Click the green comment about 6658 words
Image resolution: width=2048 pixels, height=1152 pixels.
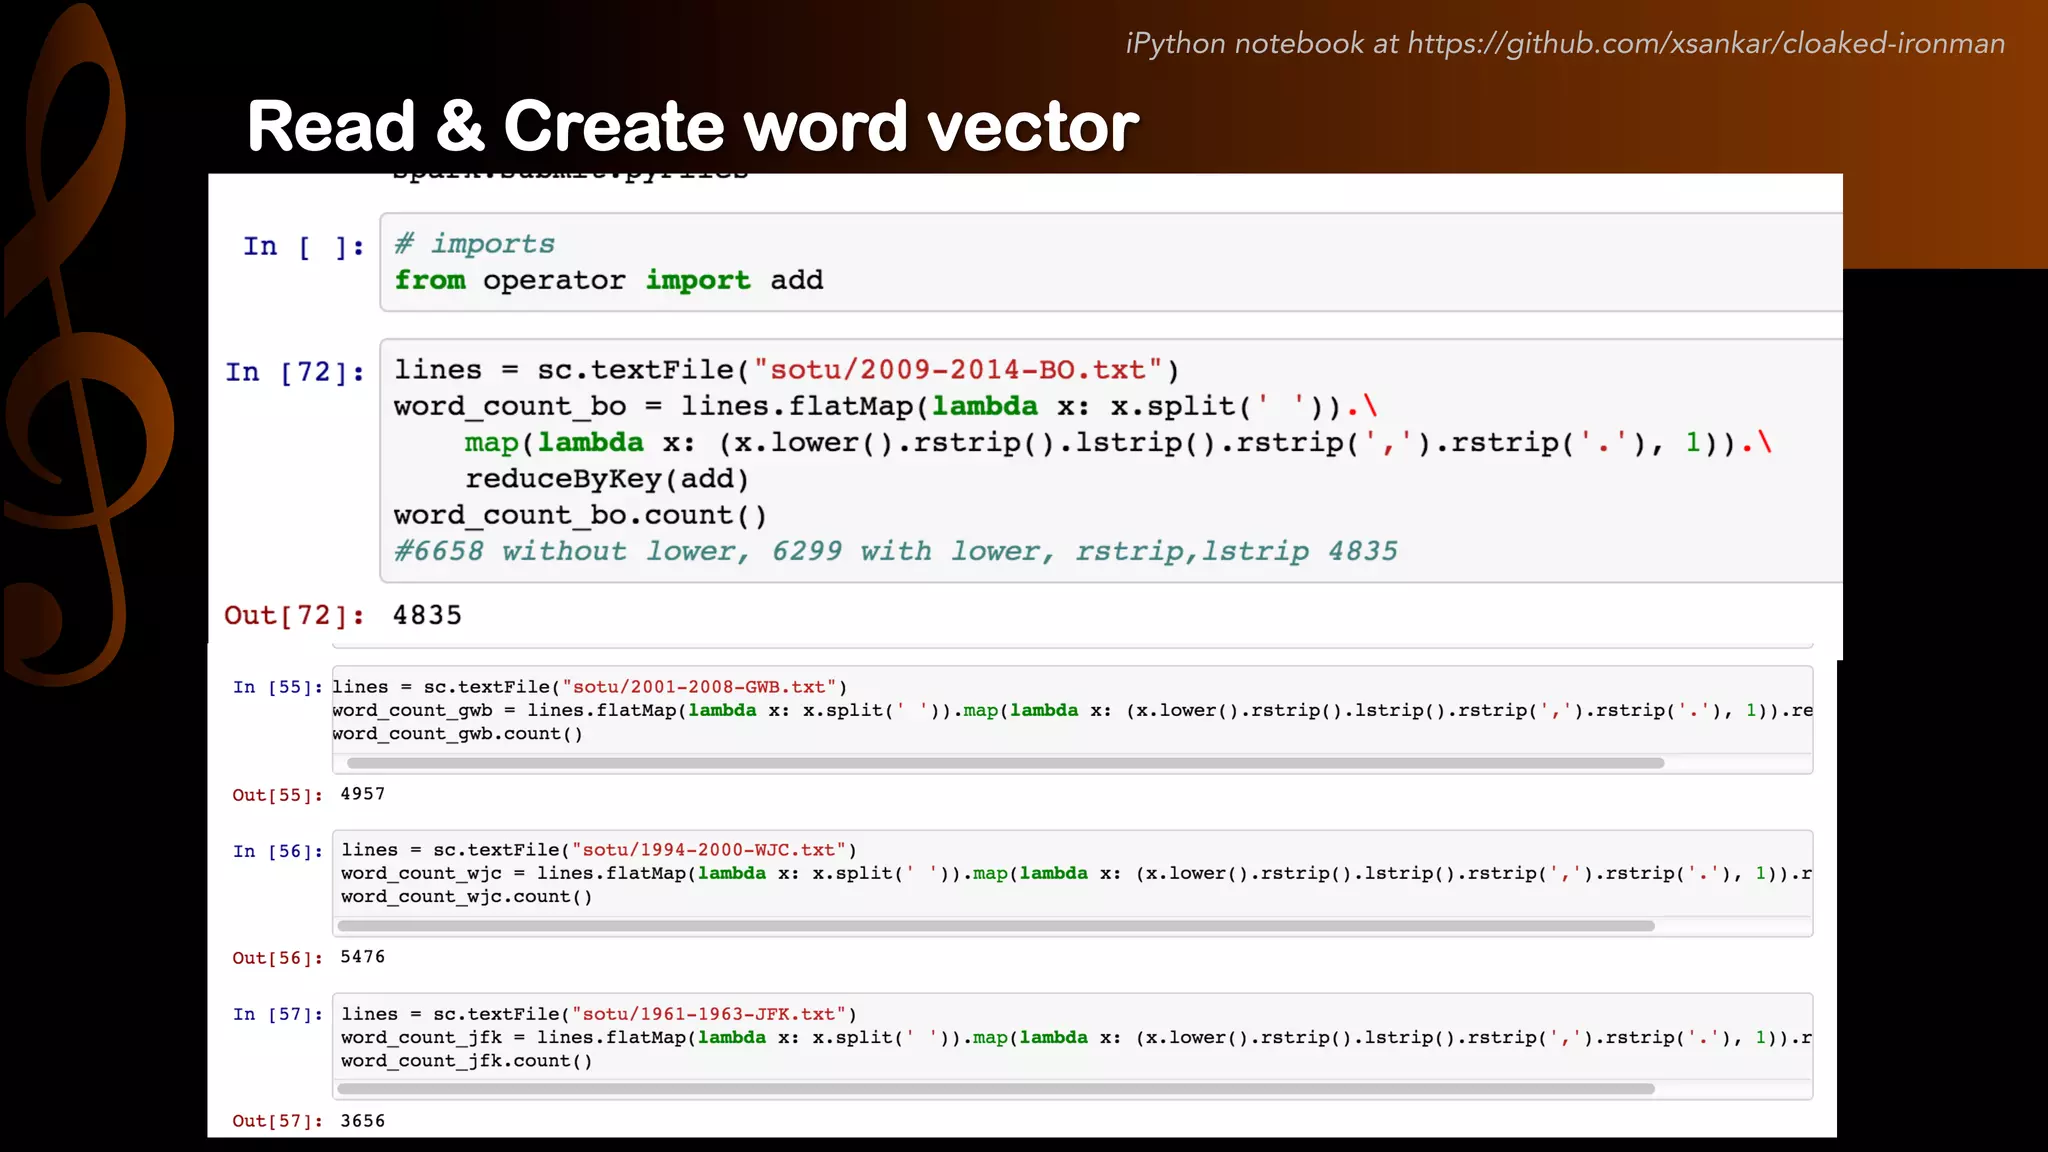pyautogui.click(x=895, y=551)
